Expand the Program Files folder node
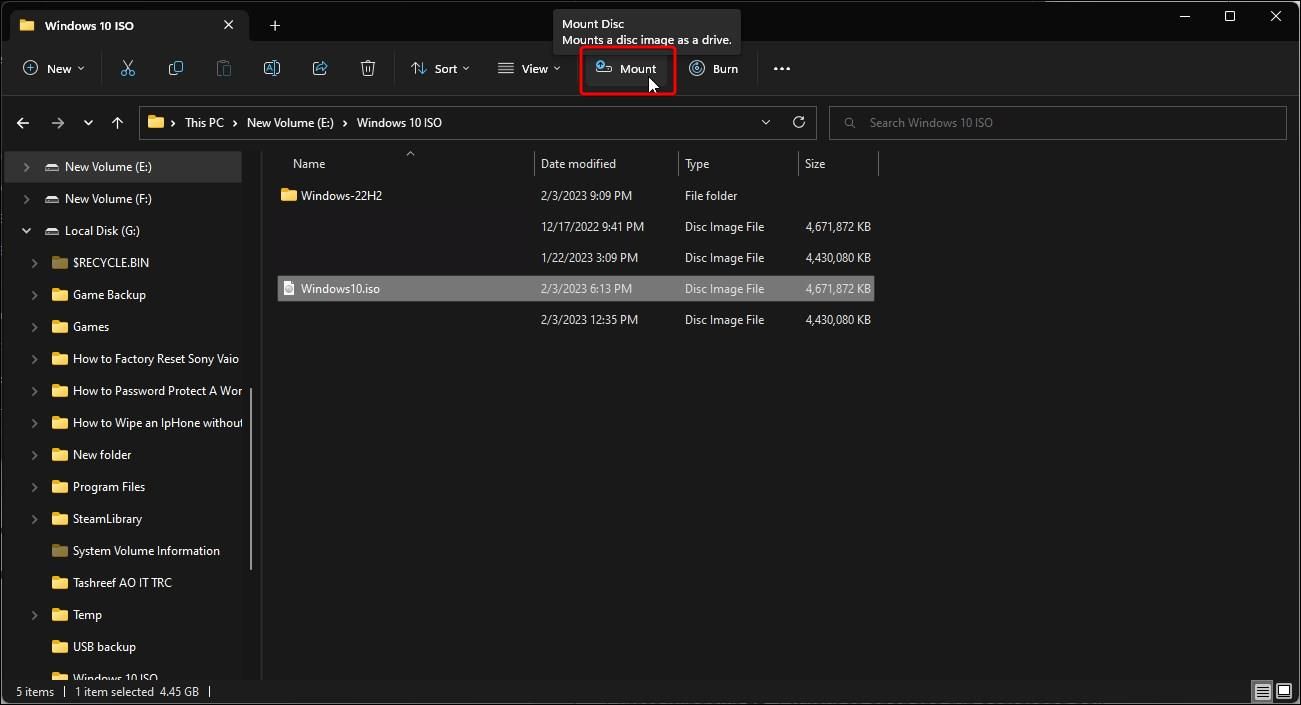 pos(34,487)
